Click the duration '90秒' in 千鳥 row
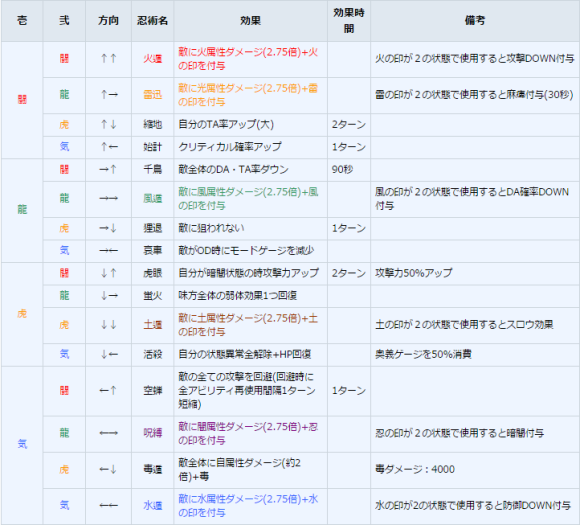This screenshot has width=580, height=525. coord(342,169)
